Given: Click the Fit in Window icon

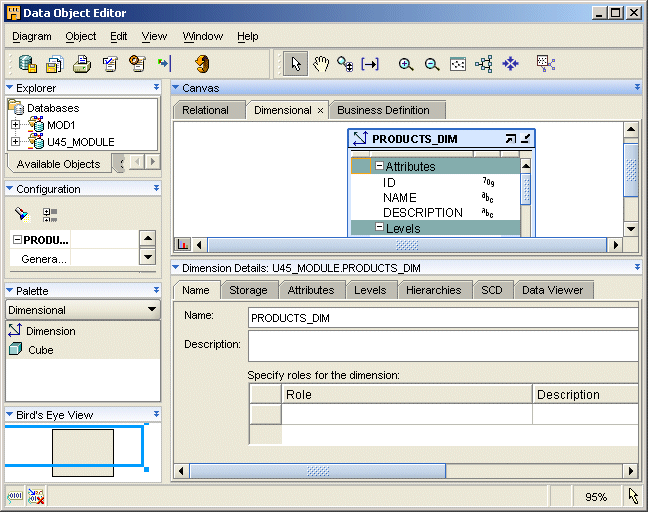Looking at the screenshot, I should point(458,64).
